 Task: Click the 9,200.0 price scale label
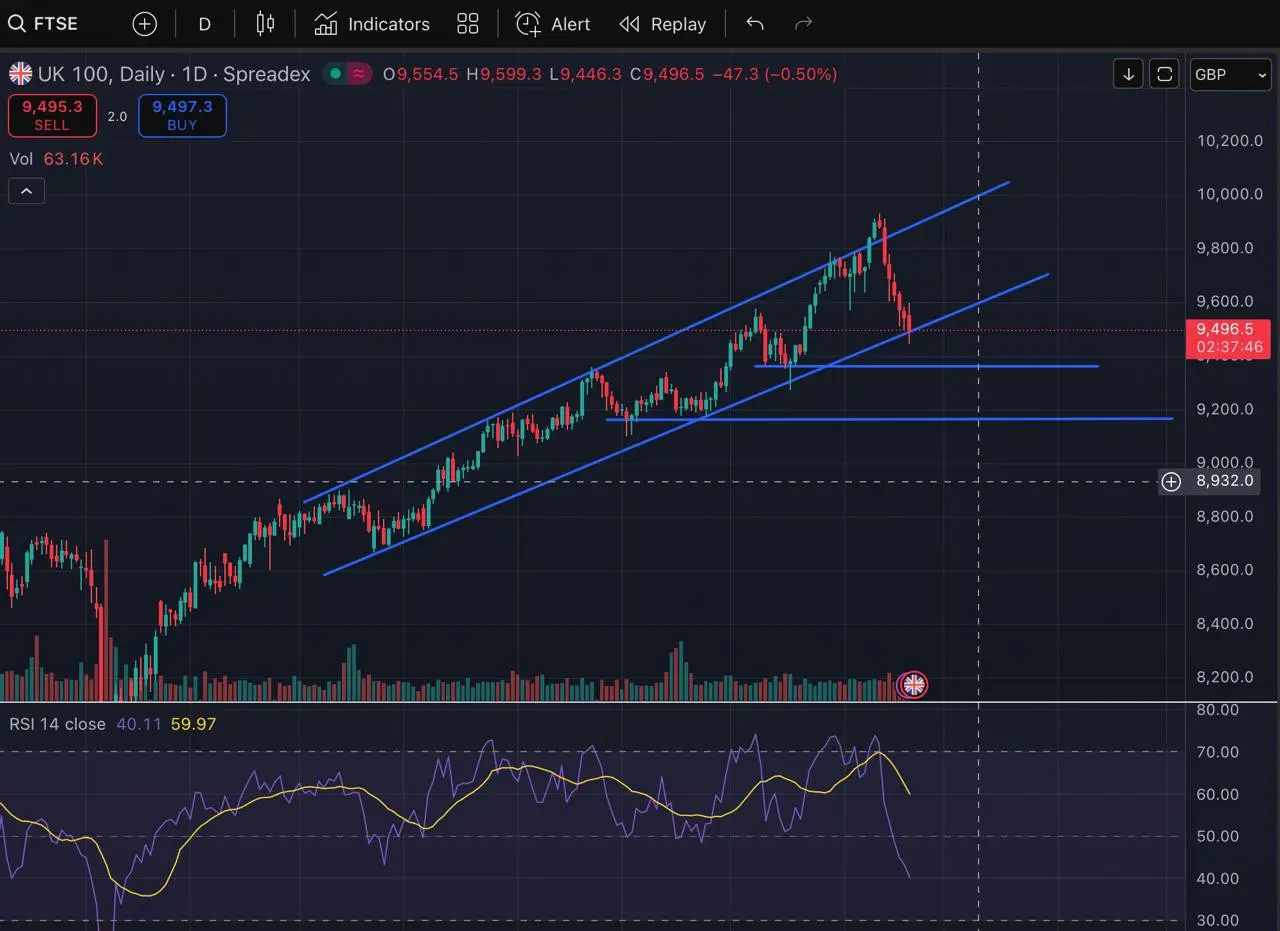1226,409
